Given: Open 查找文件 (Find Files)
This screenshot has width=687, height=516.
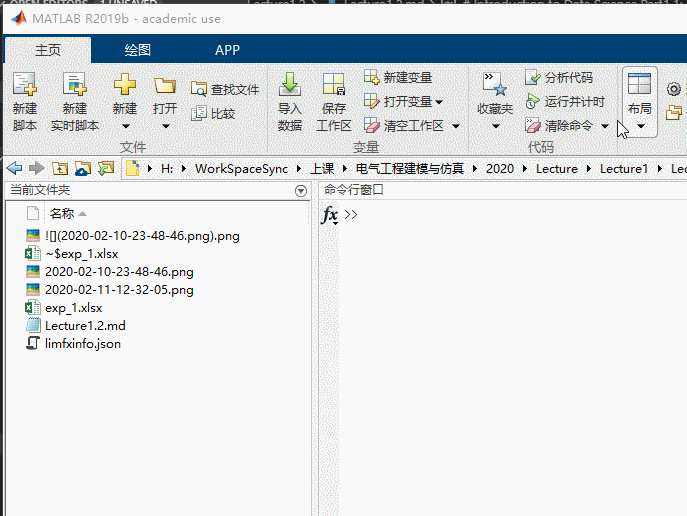Looking at the screenshot, I should pos(225,90).
